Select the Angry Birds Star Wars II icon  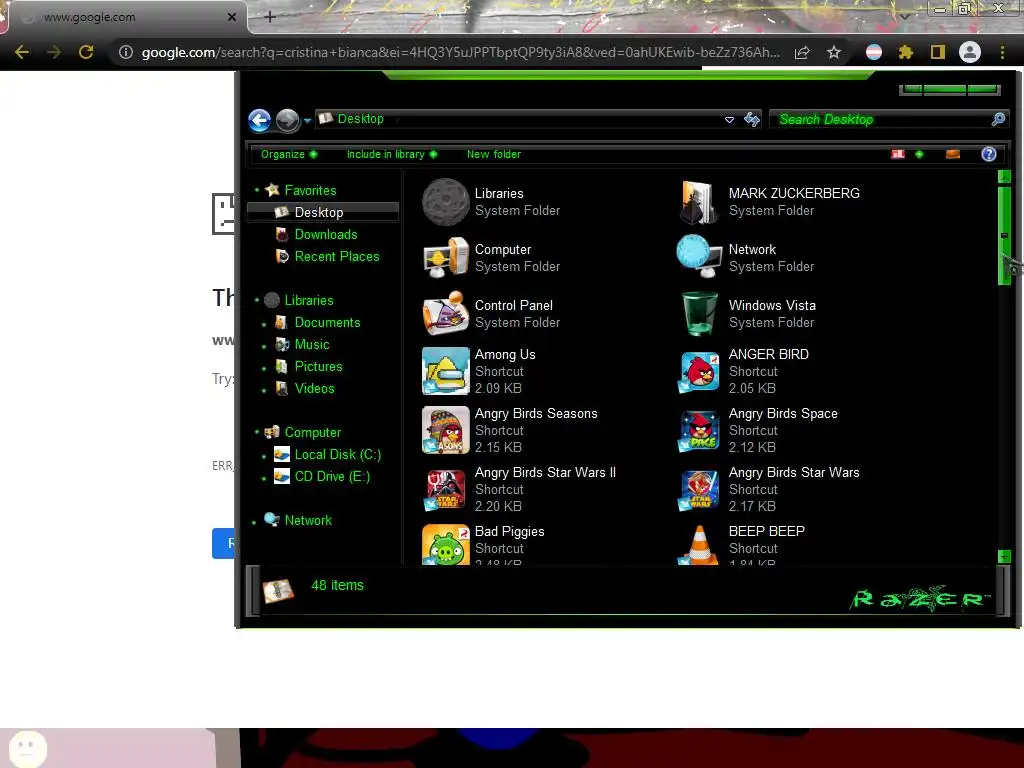click(x=445, y=489)
